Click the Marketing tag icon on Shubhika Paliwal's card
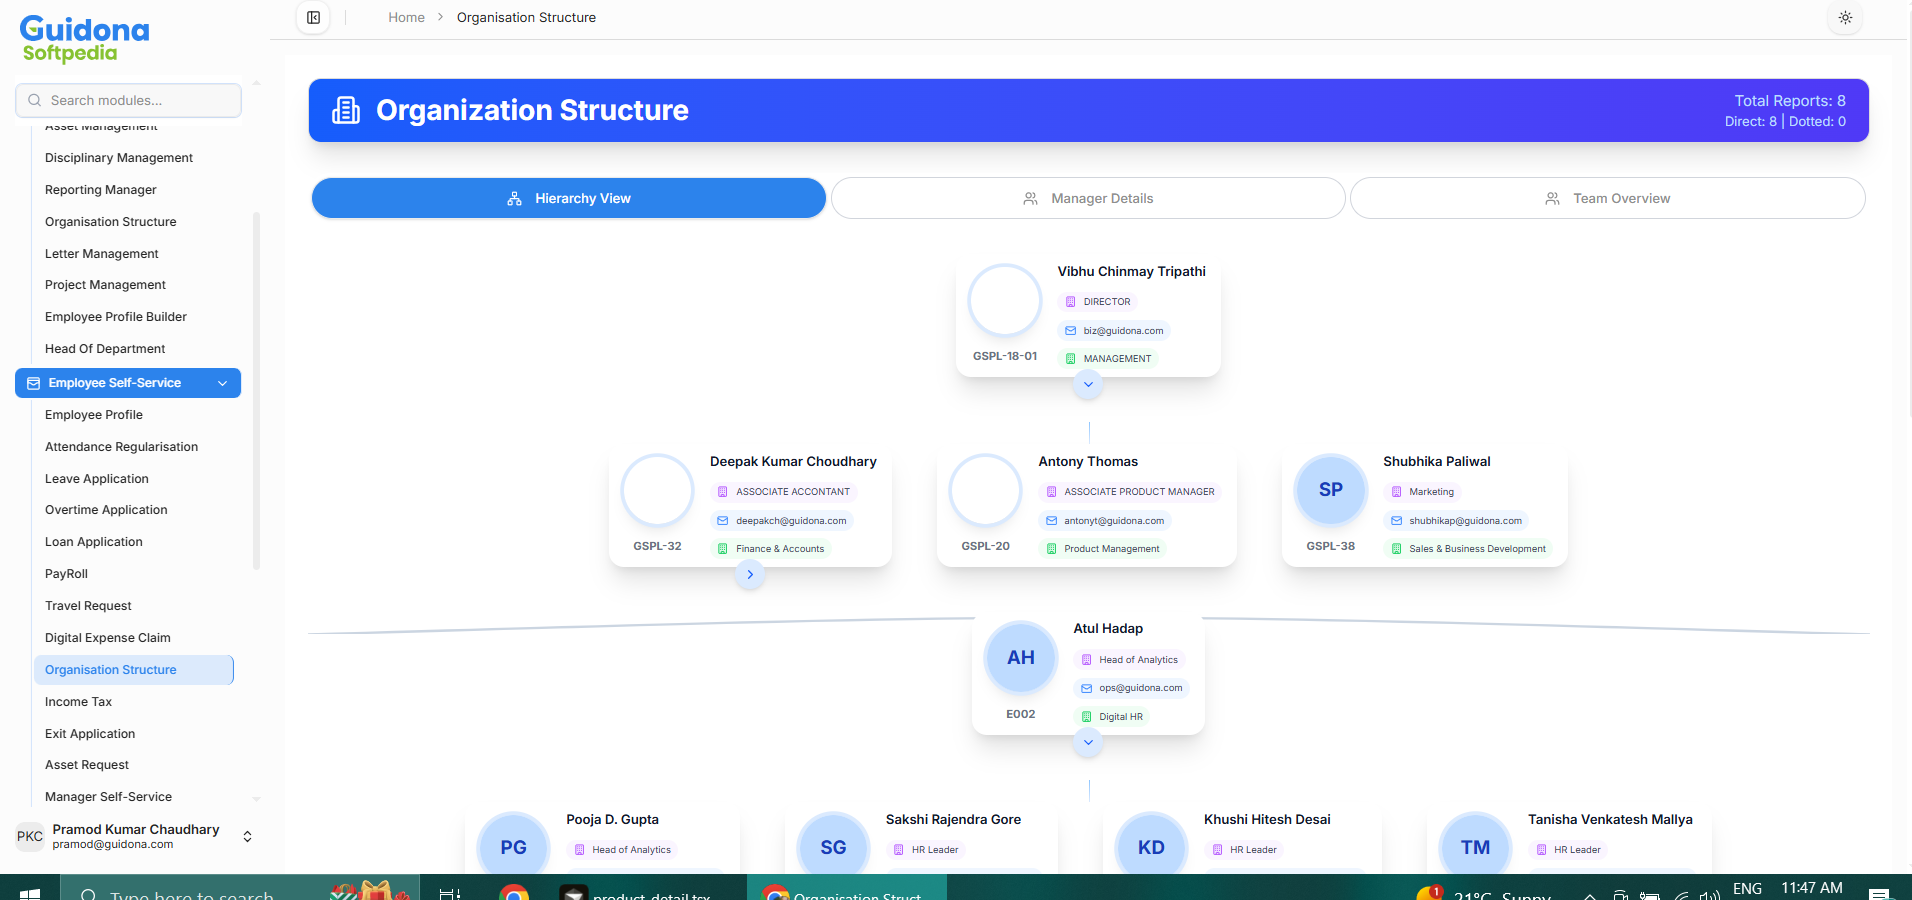The width and height of the screenshot is (1912, 900). 1396,492
